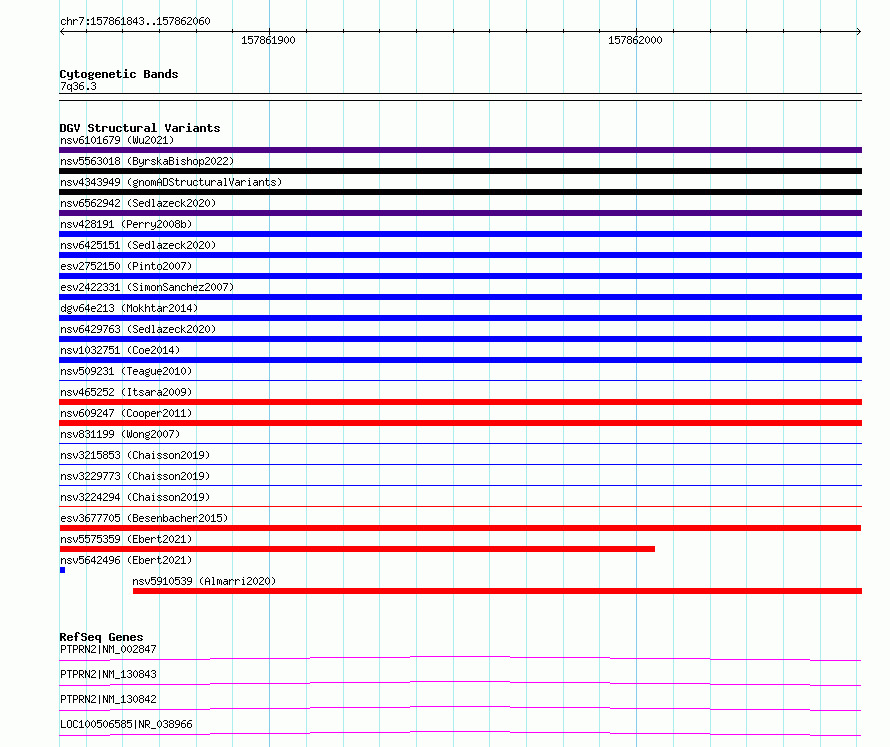Open esv2422331 (SimonSanchez2007) variant
The height and width of the screenshot is (747, 890).
(x=147, y=287)
